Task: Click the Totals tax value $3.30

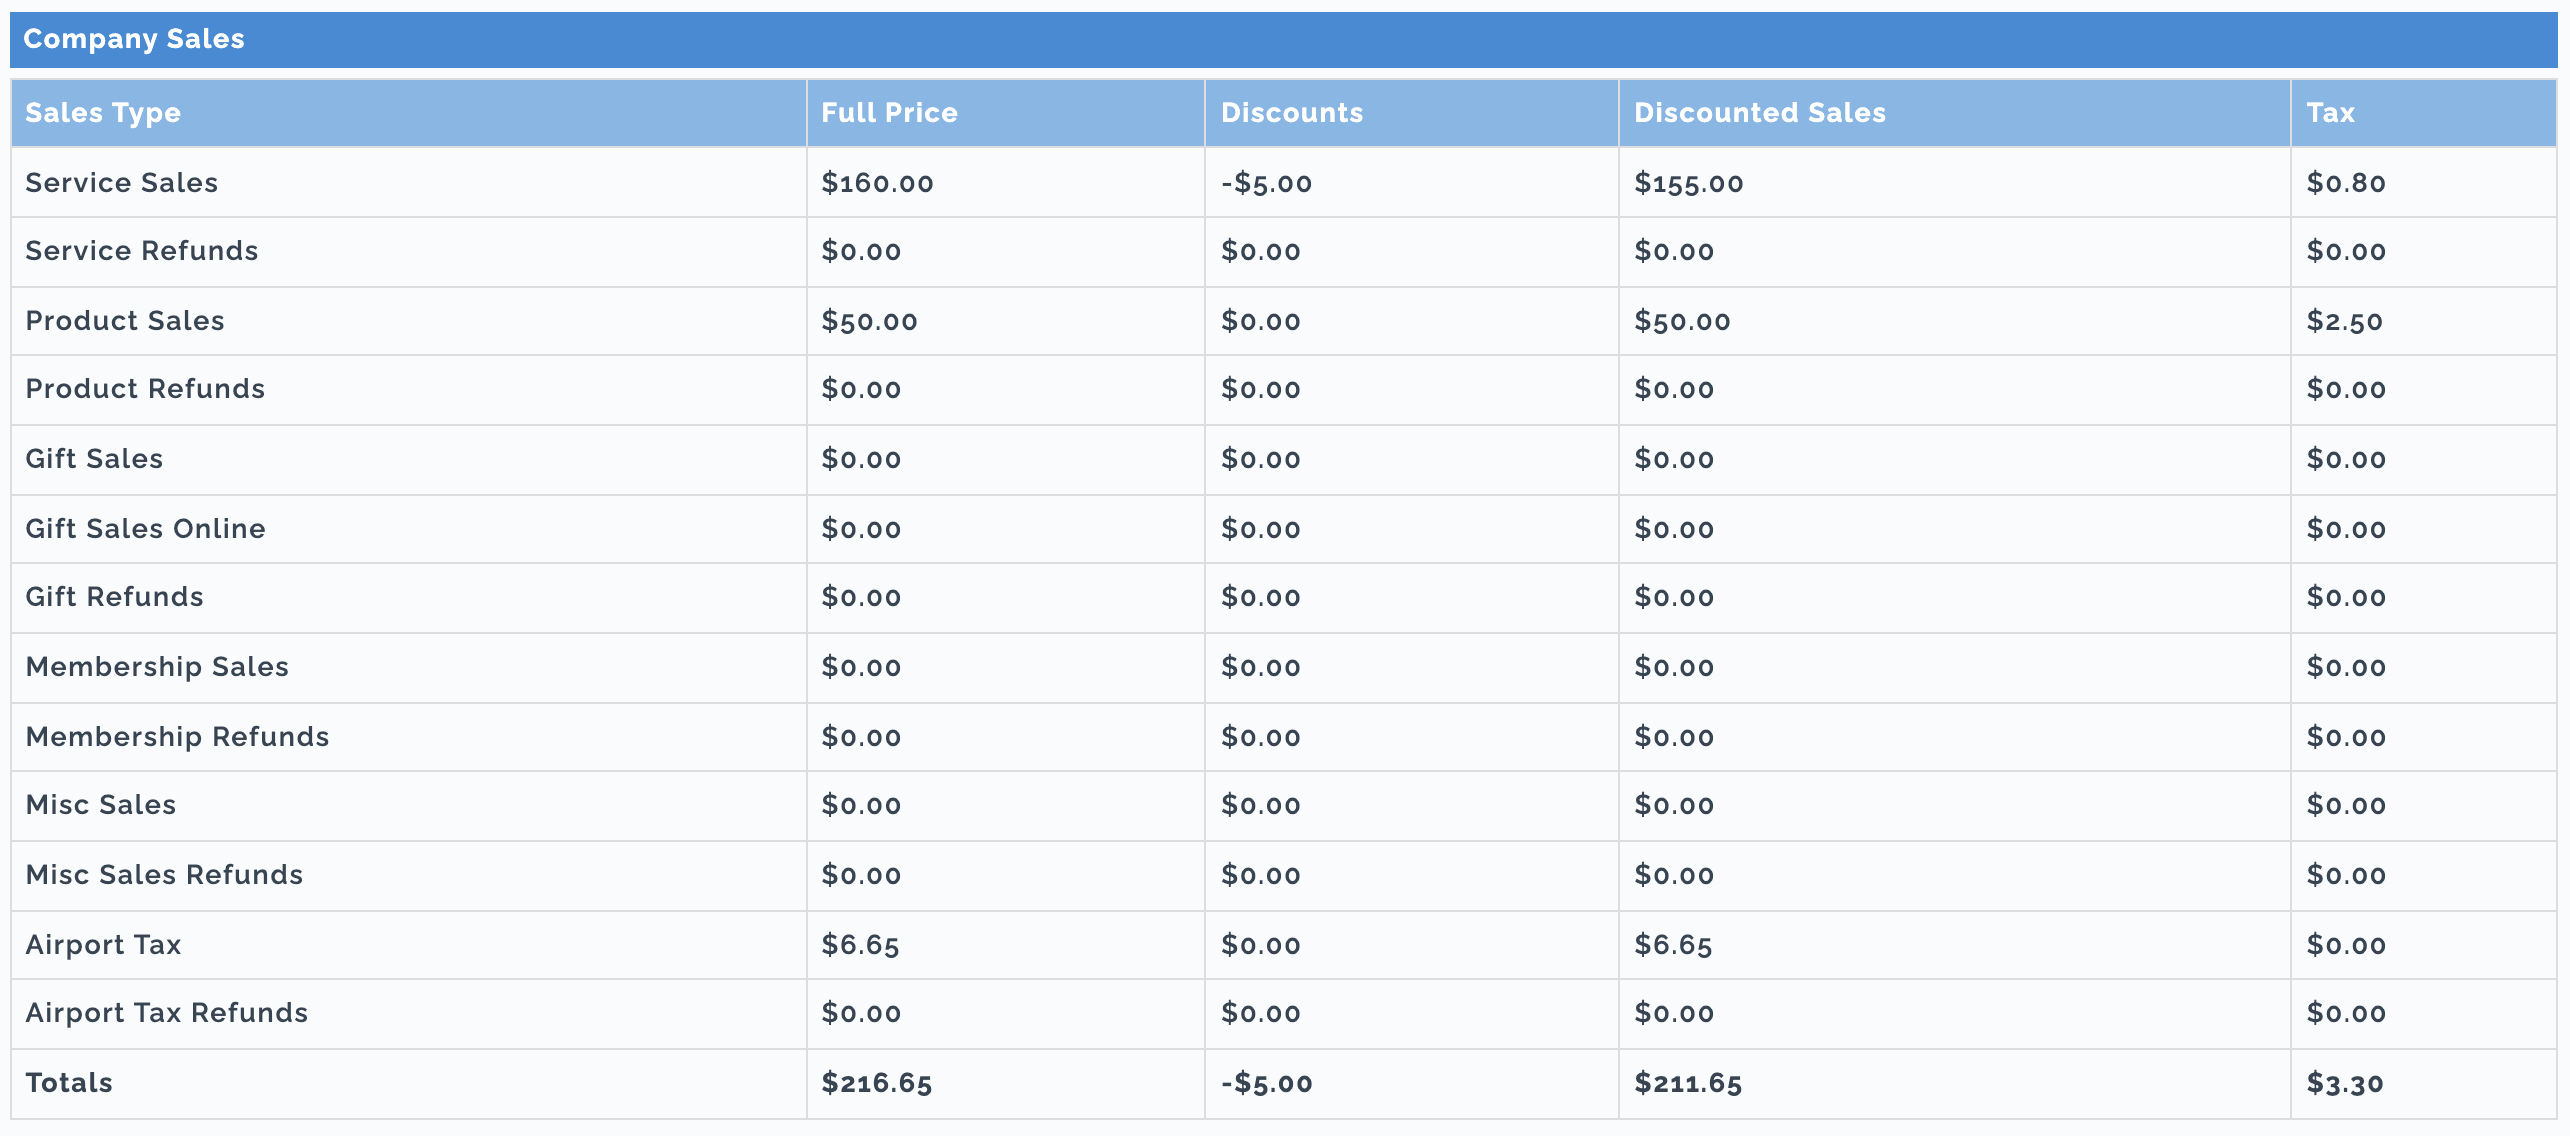Action: click(2345, 1083)
